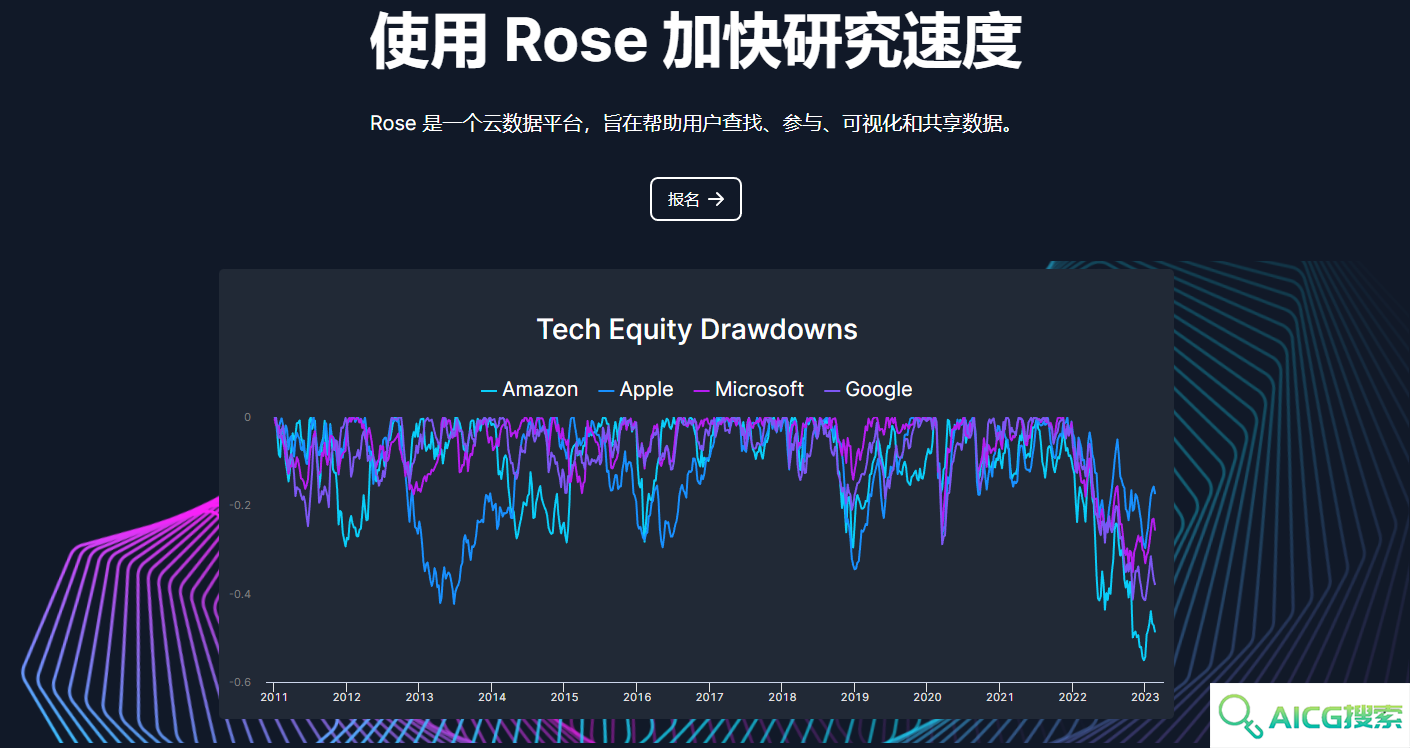Click the 使用 Rose 加快研究速度 headline
Viewport: 1410px width, 748px height.
(x=696, y=40)
